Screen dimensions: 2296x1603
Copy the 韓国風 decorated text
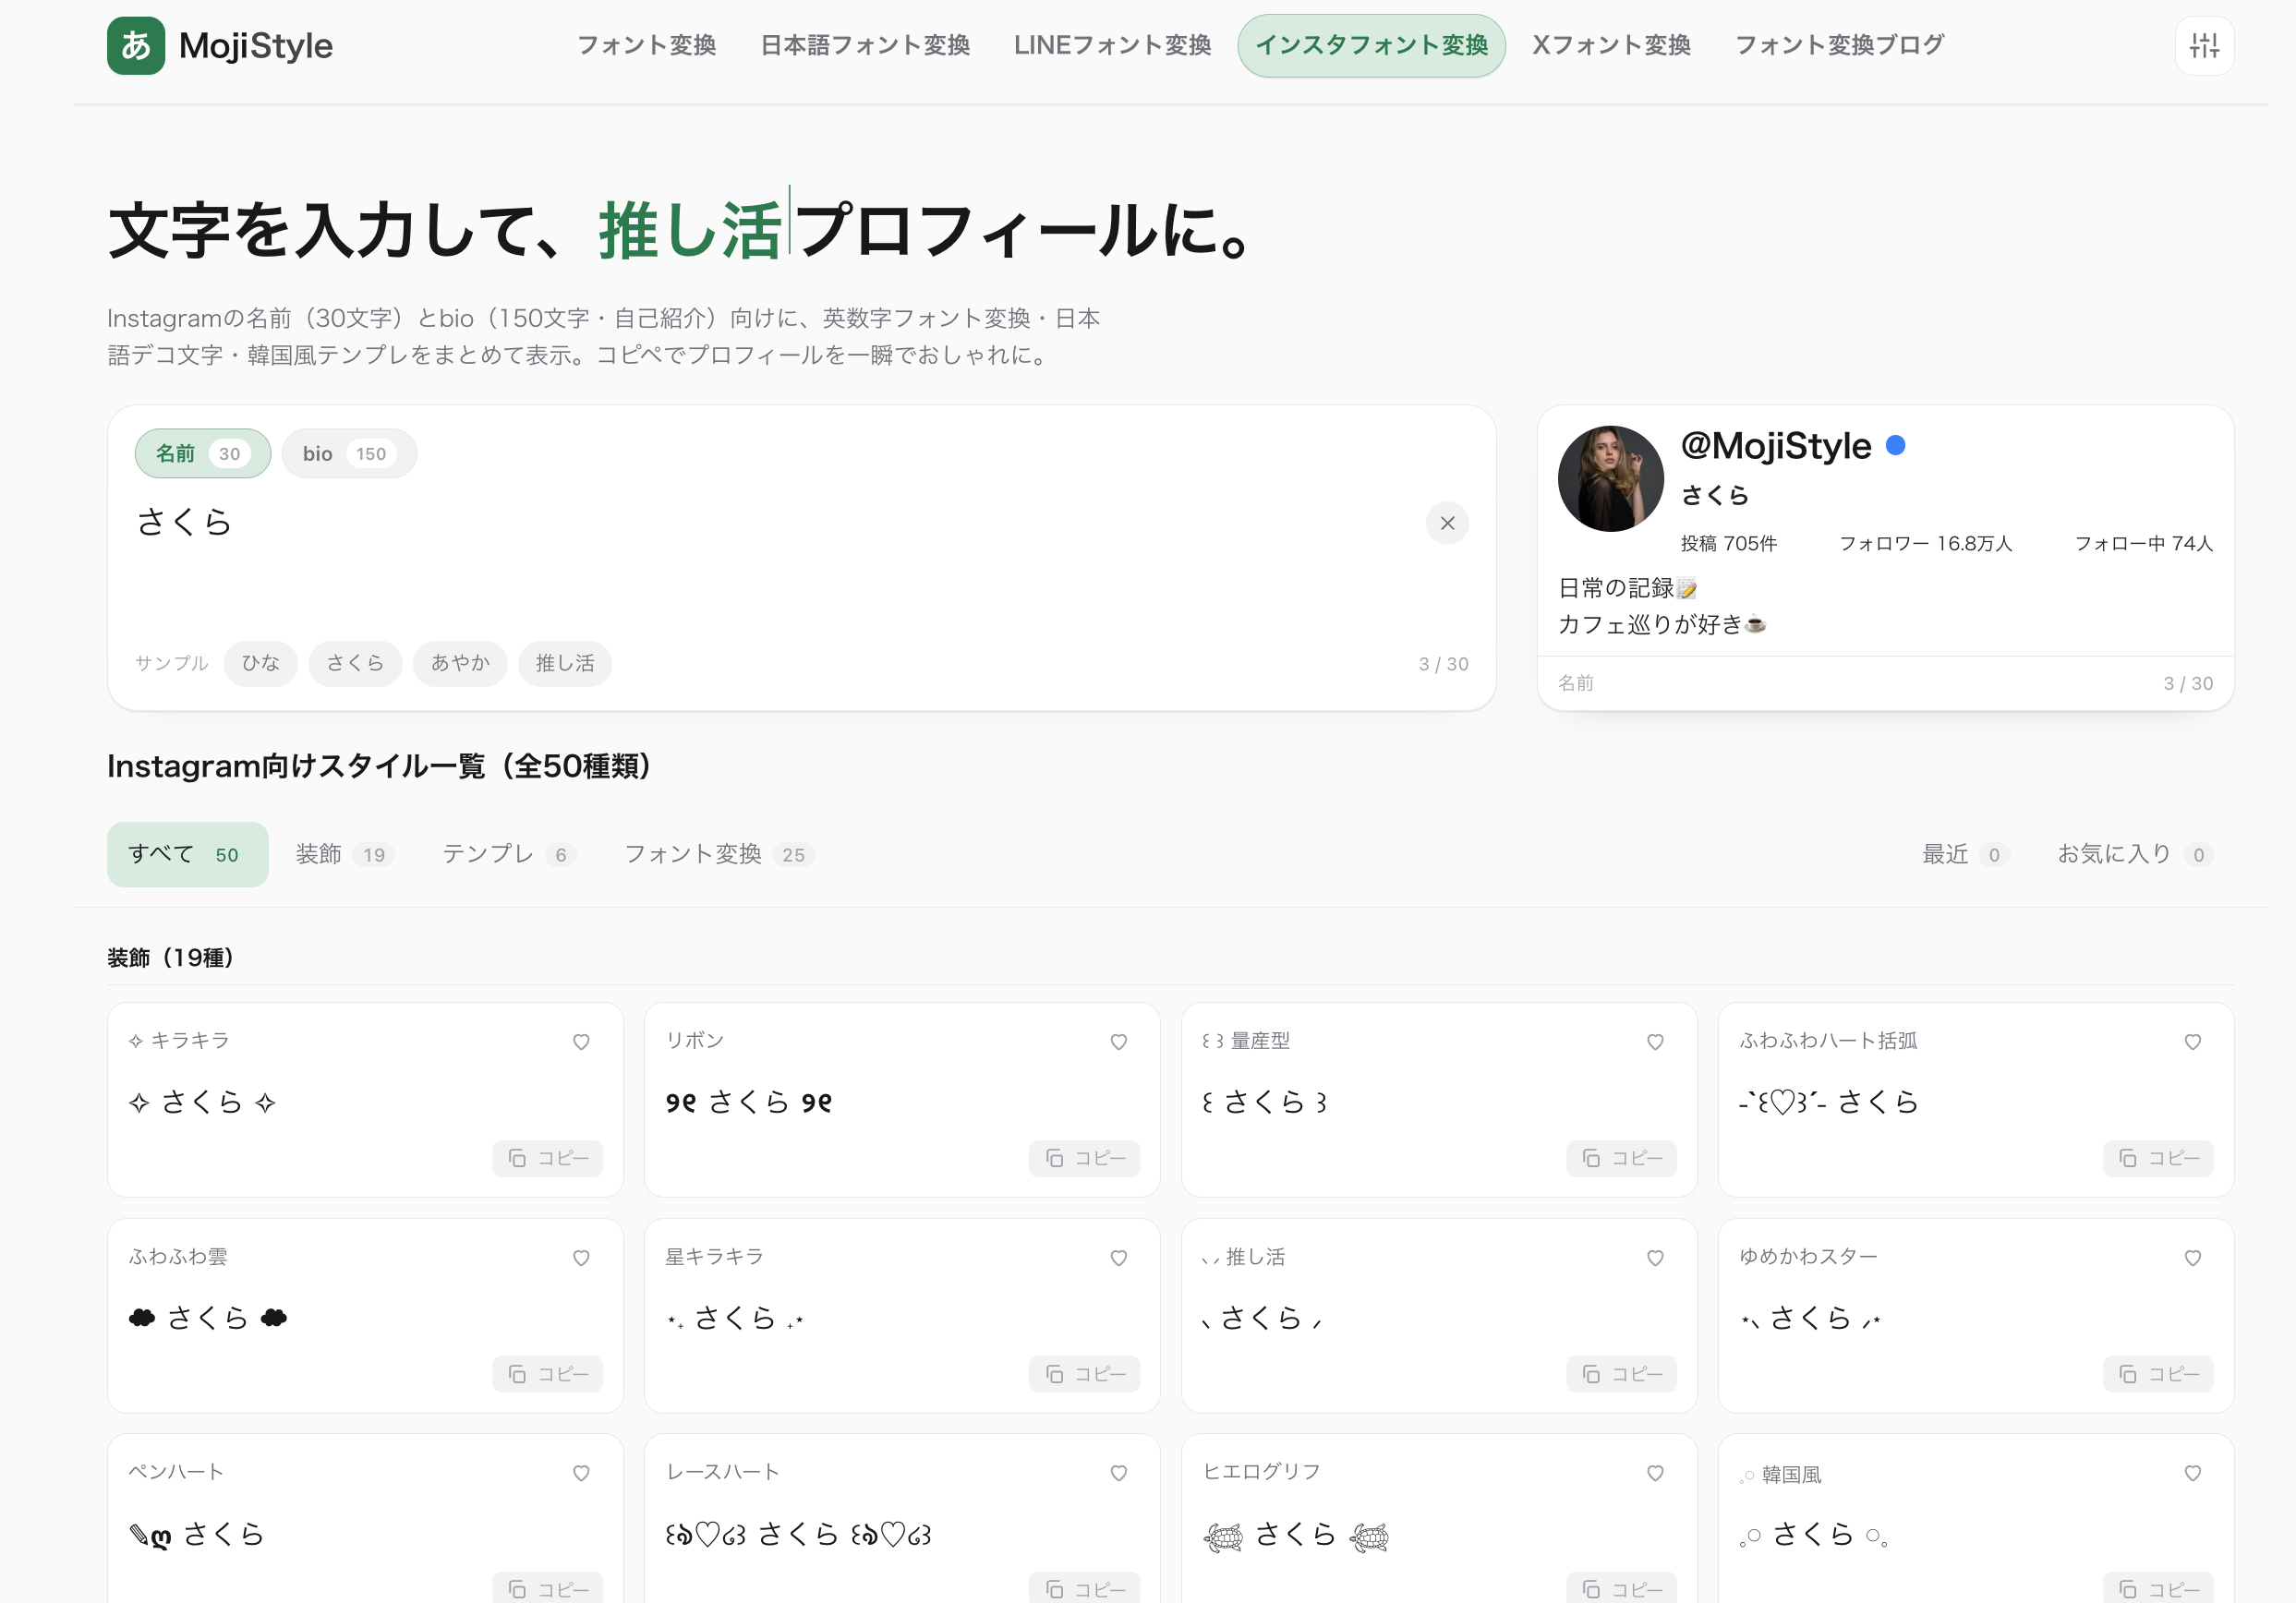click(x=2158, y=1588)
